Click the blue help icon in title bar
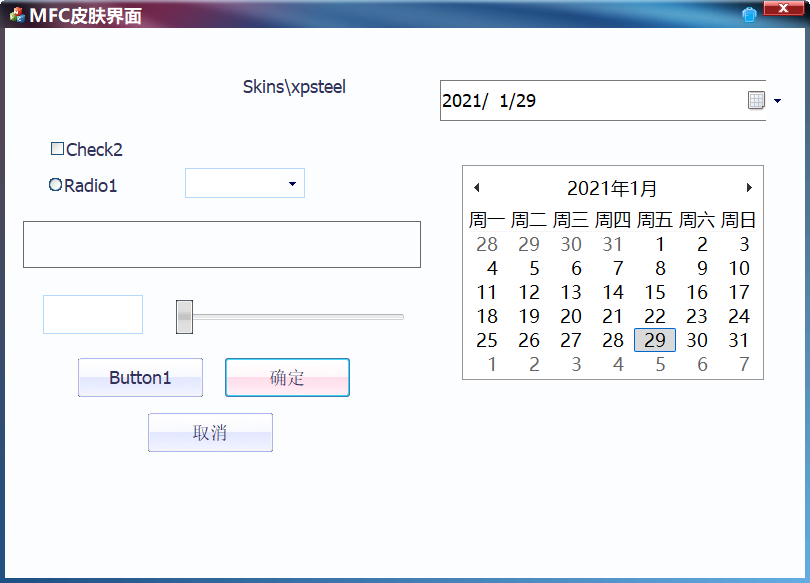 click(x=749, y=15)
